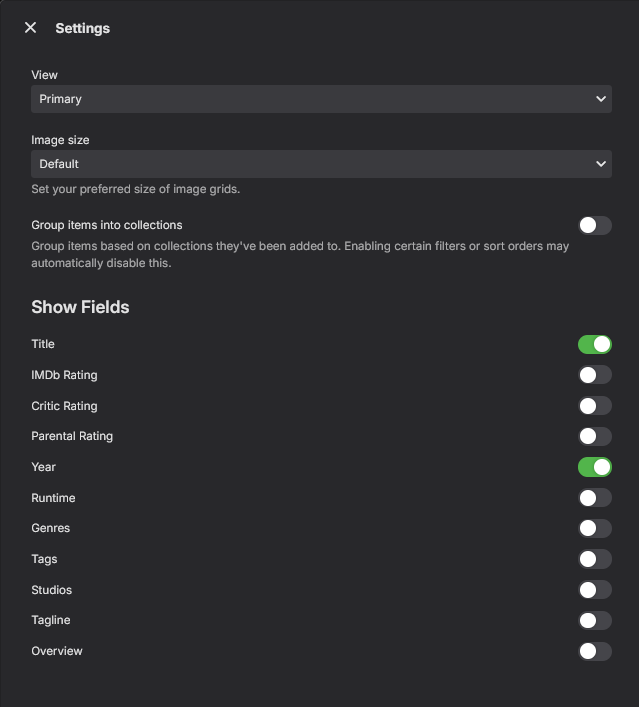Turn off the Year toggle
The image size is (639, 707).
(x=594, y=467)
